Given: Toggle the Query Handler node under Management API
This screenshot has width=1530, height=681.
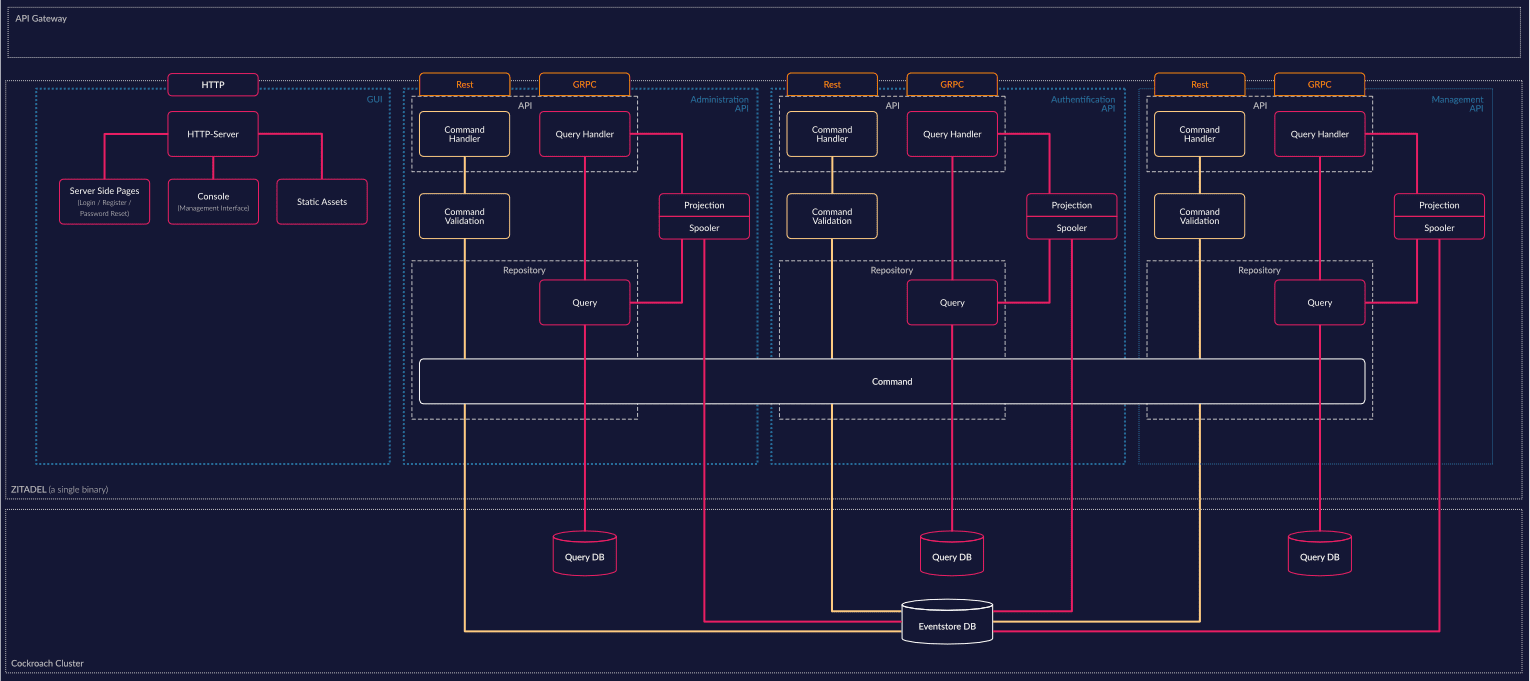Looking at the screenshot, I should tap(1319, 133).
